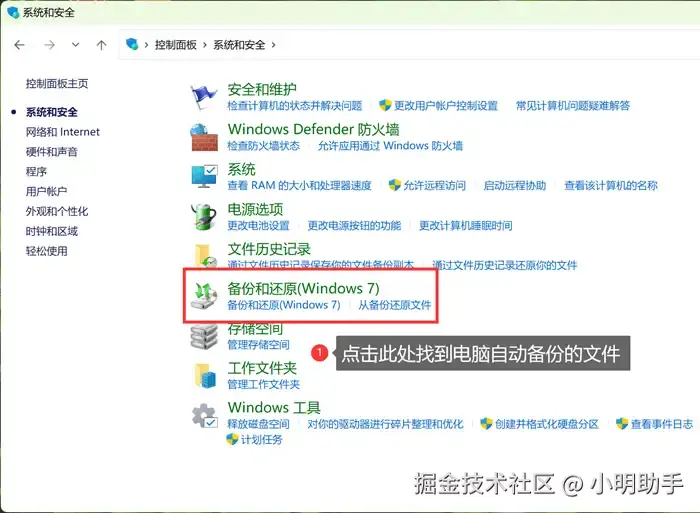700x513 pixels.
Task: Click 从备份还原文件
Action: [x=395, y=305]
